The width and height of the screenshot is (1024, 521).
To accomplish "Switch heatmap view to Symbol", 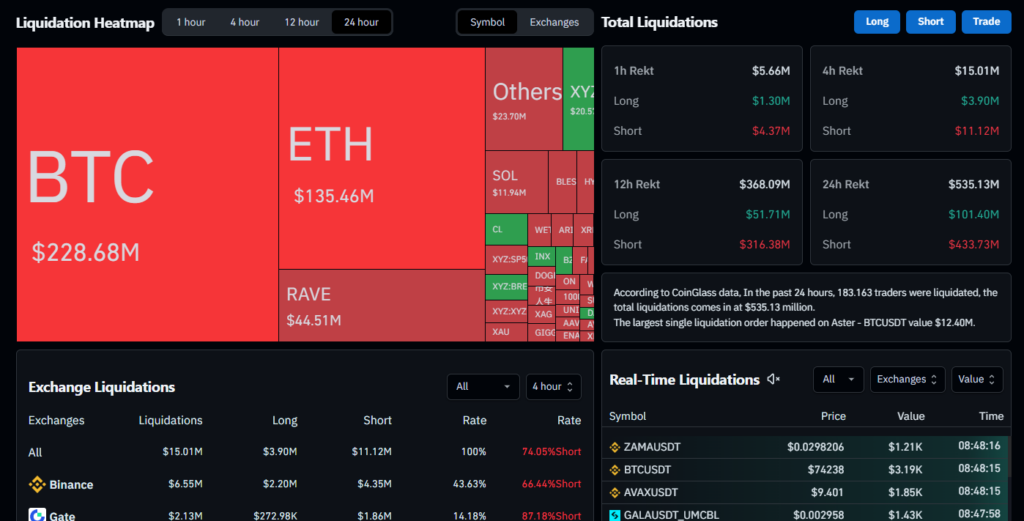I will [487, 22].
